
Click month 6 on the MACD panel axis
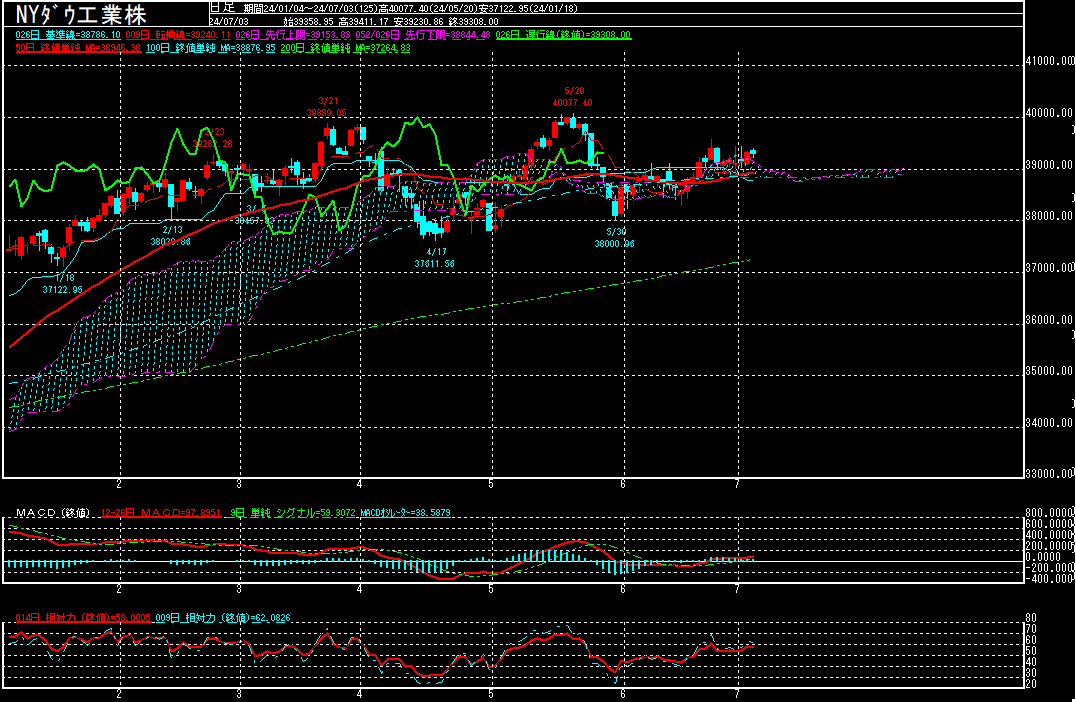click(623, 589)
